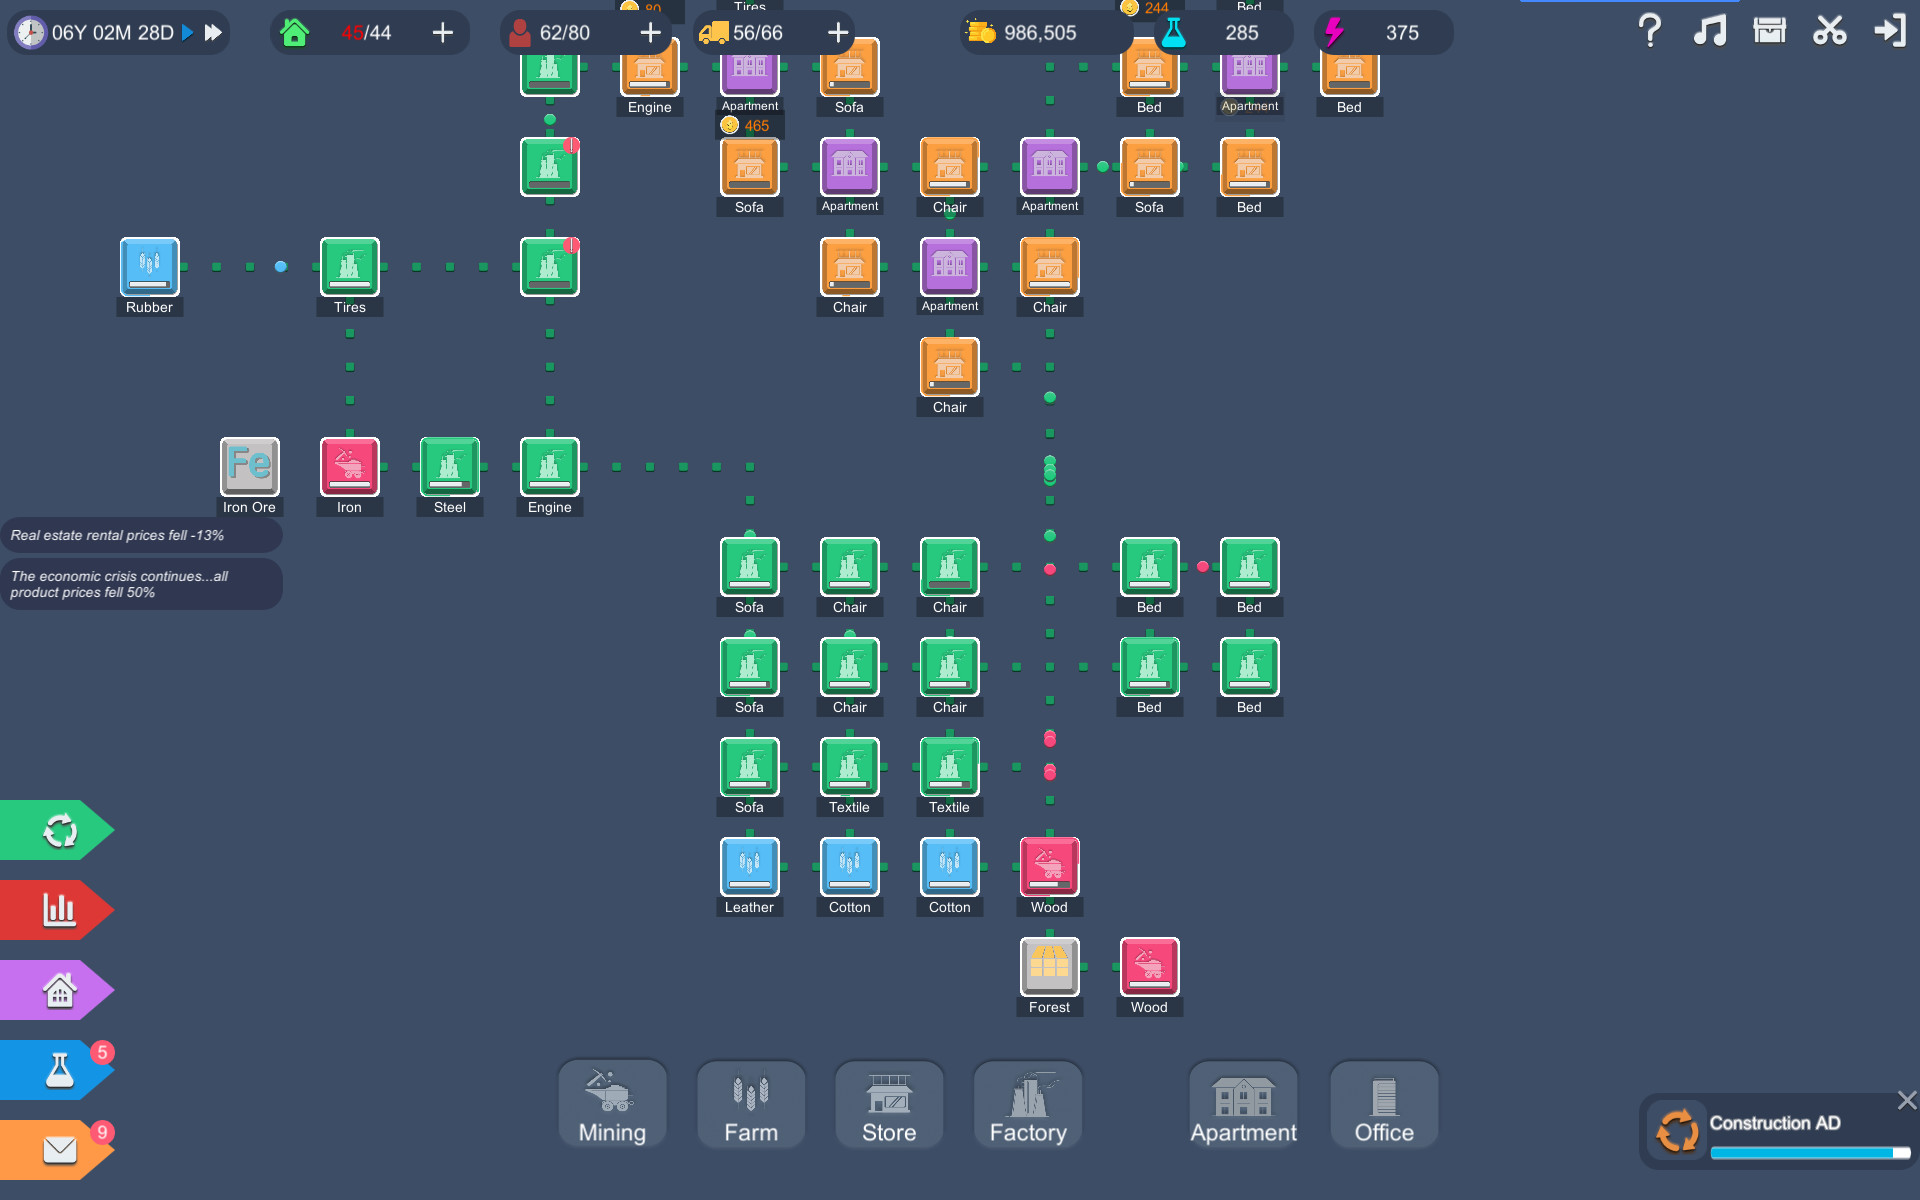Open the Factory build menu
Viewport: 1920px width, 1200px height.
point(1027,1105)
